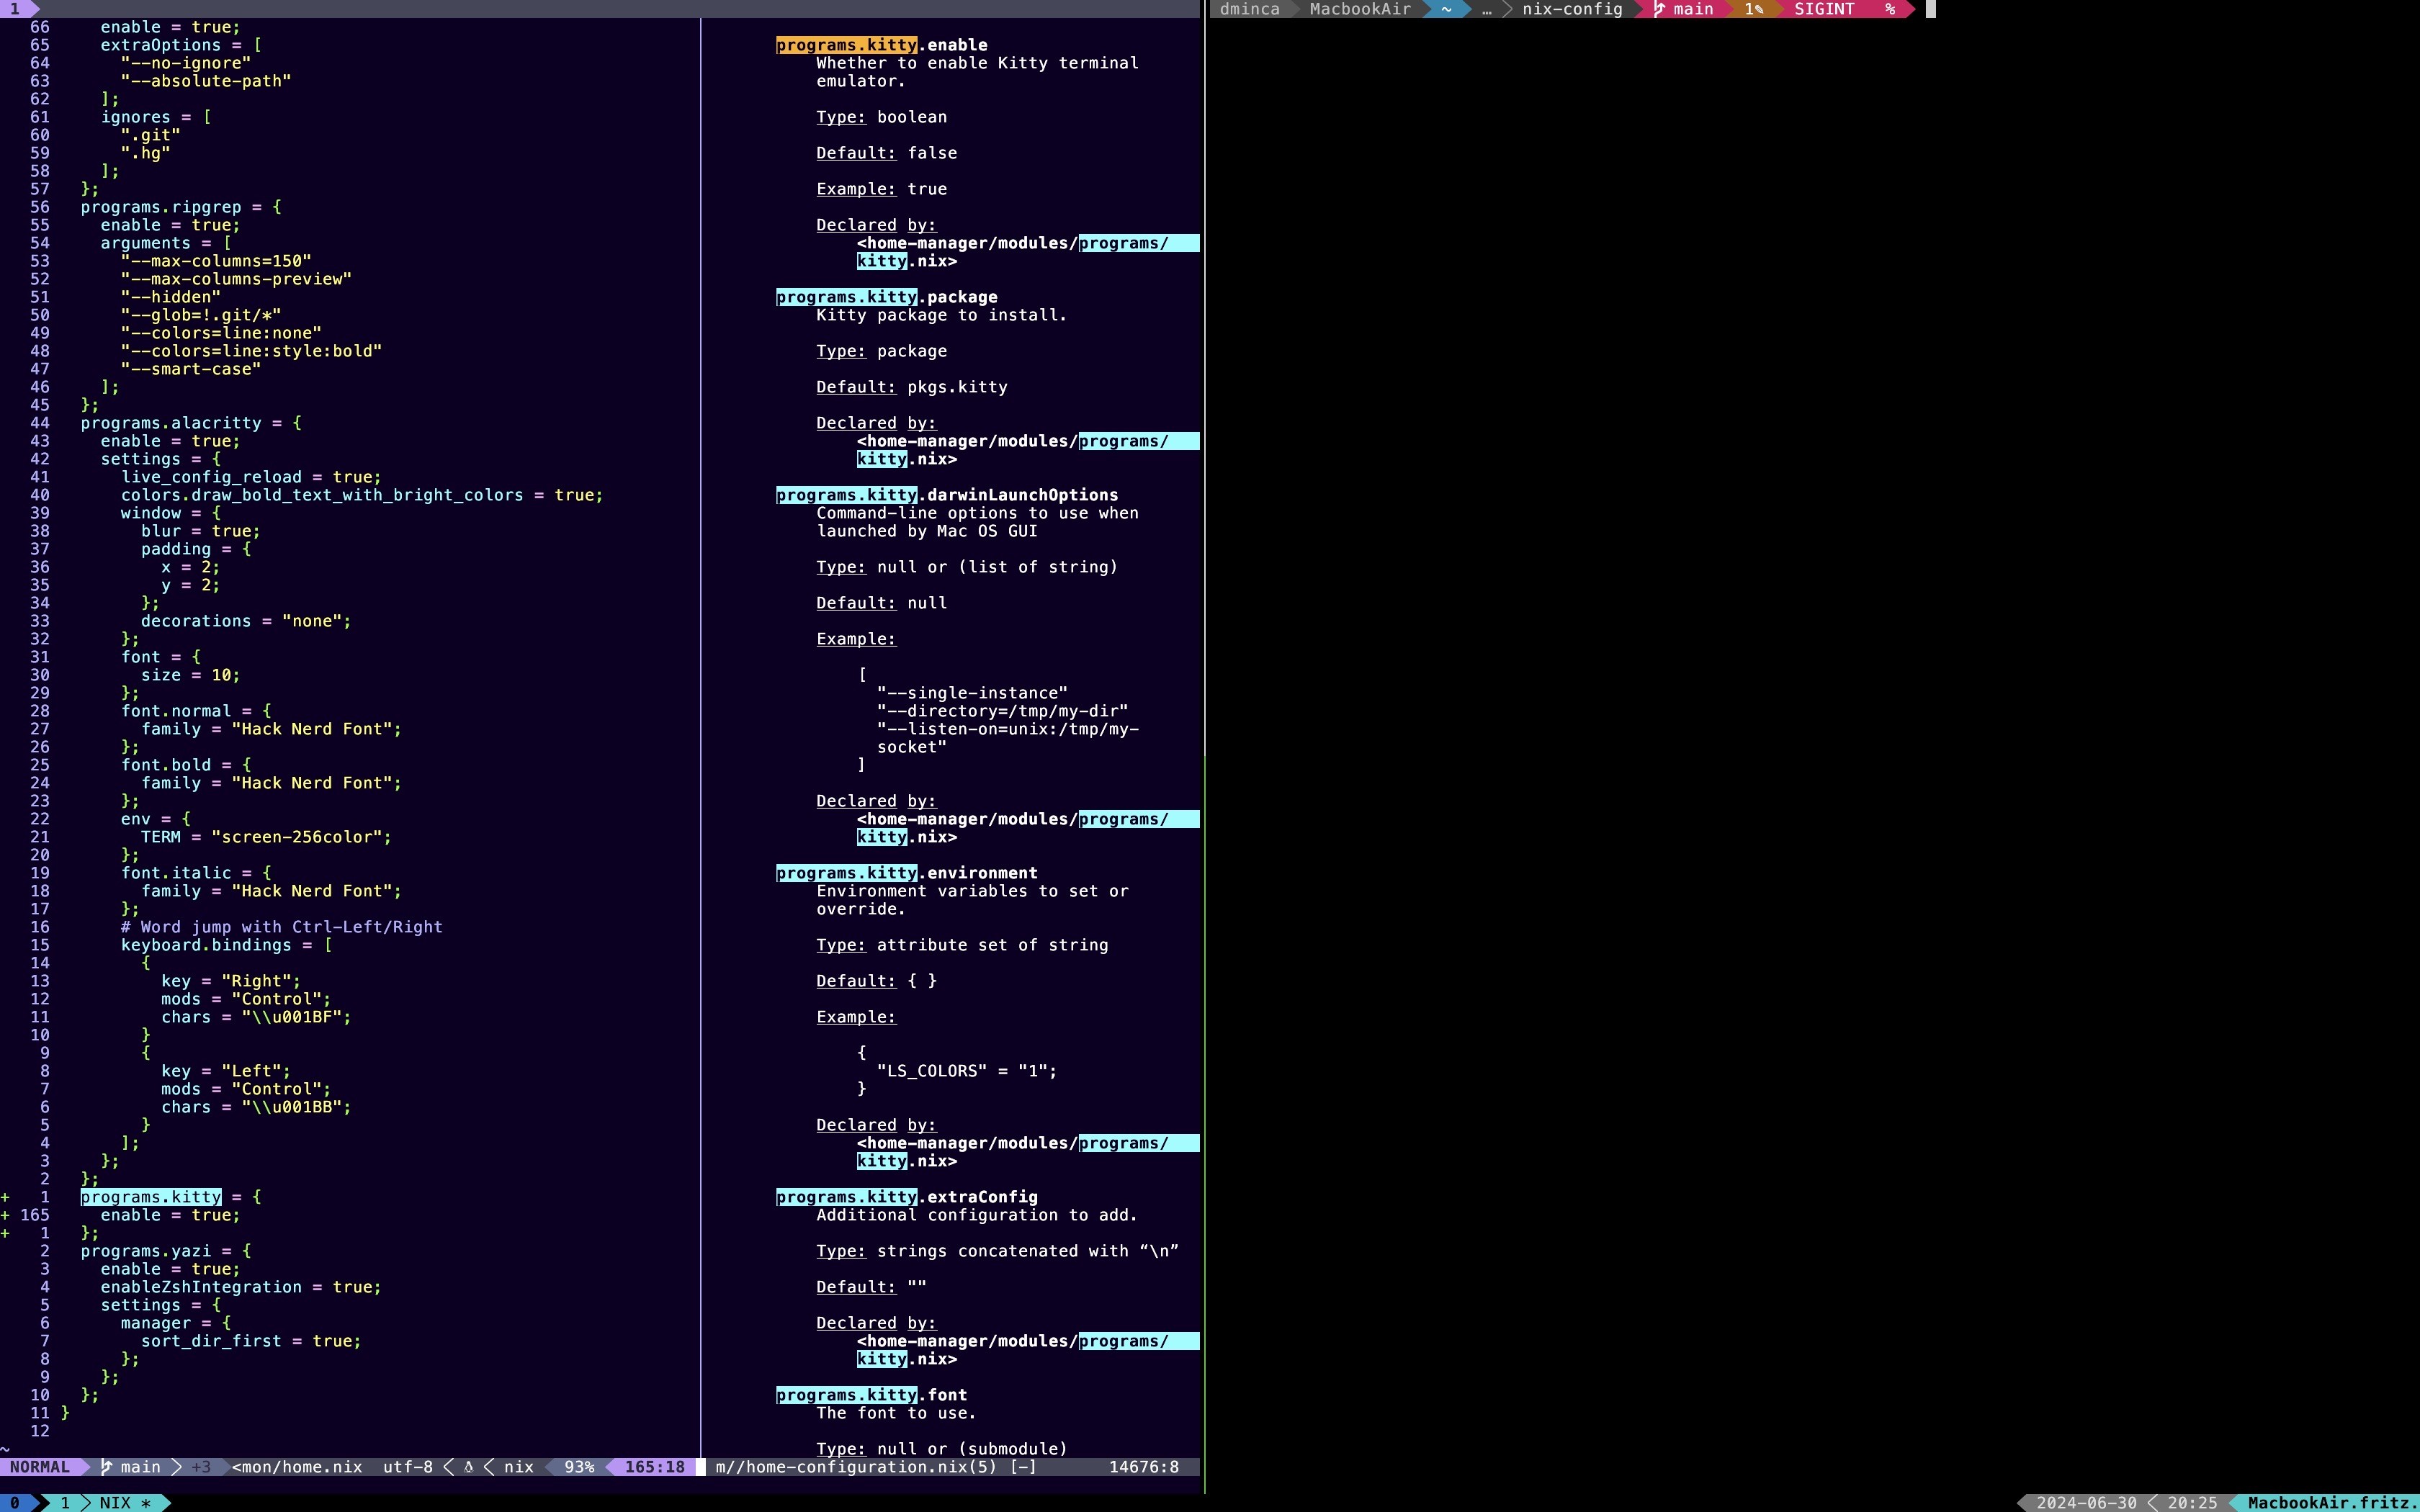Click '"LS_COLORS" = "1";' example line
This screenshot has height=1512, width=2420.
pos(967,1071)
